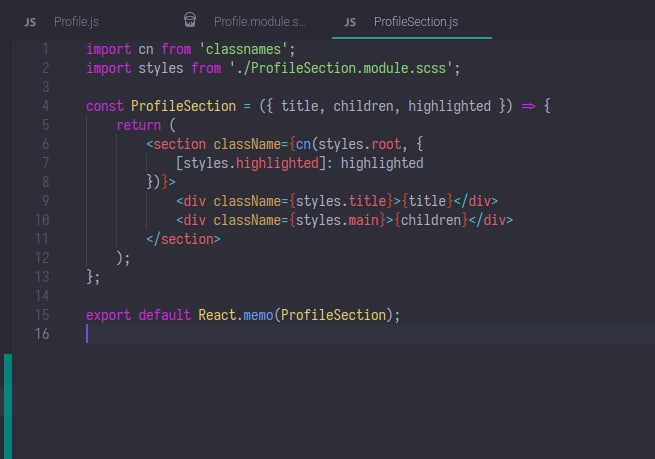Click 'const' keyword on line 4
The image size is (655, 459).
point(105,106)
